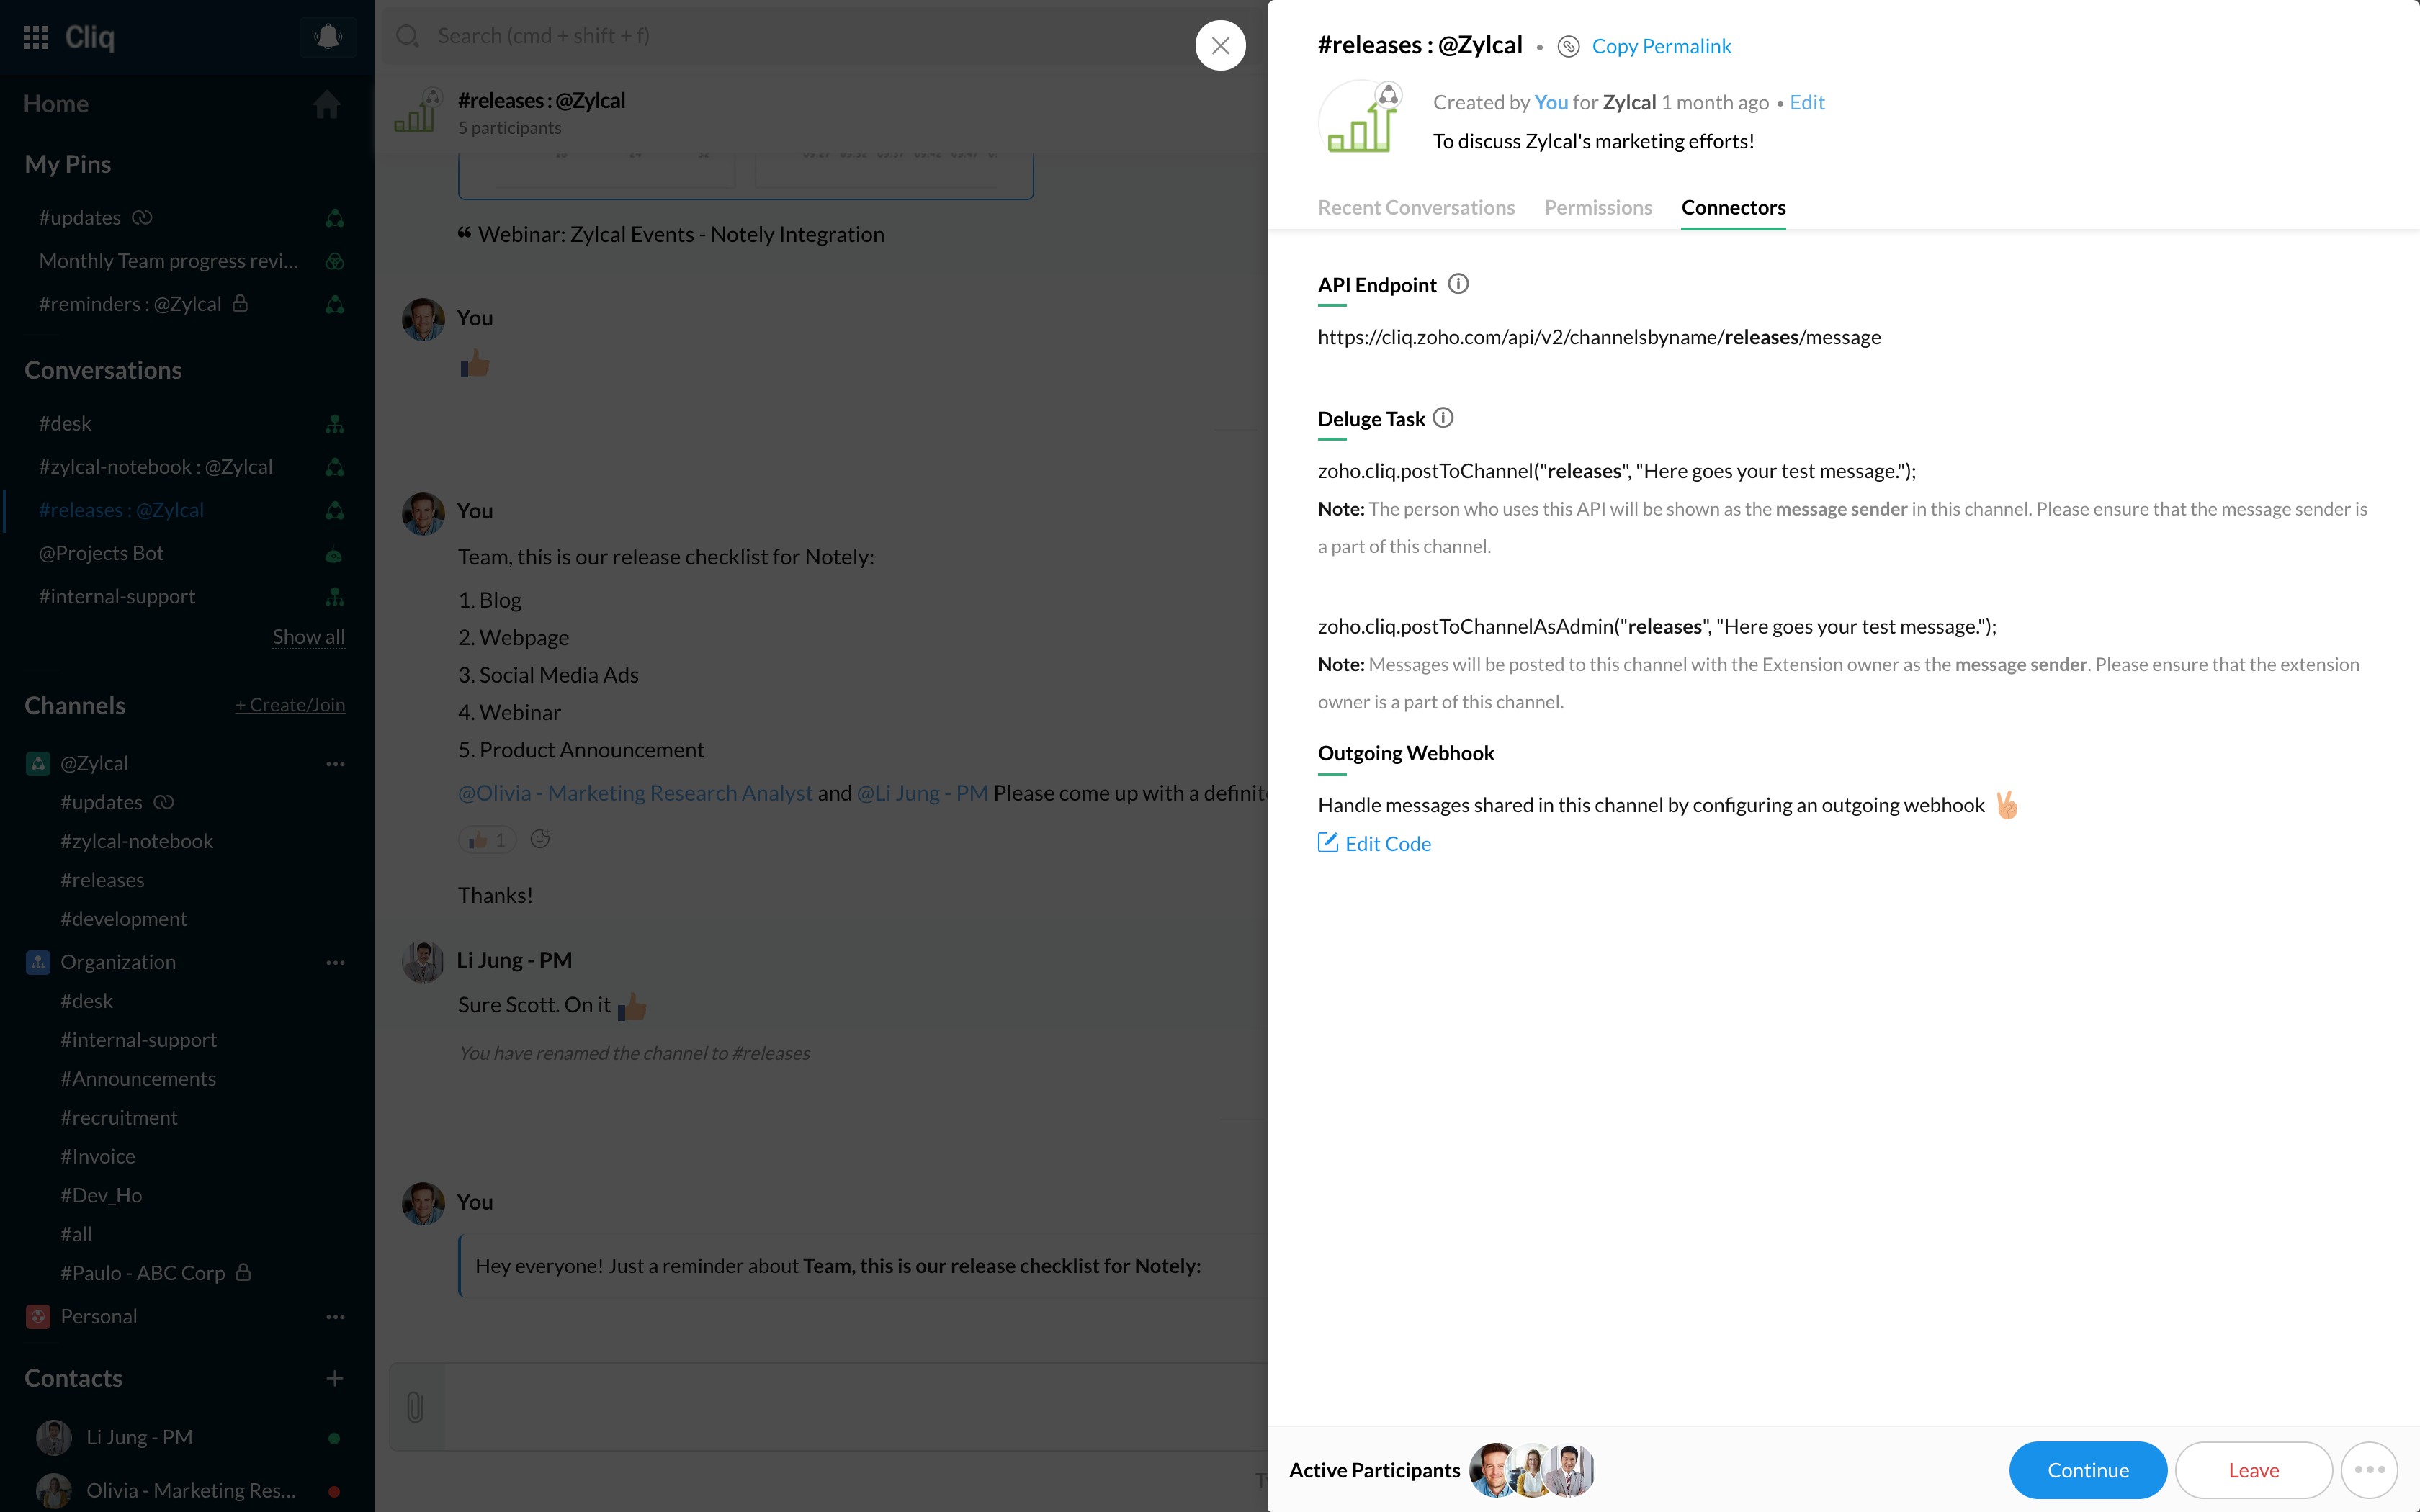Open the apps grid icon next to Cliq
2420x1512 pixels.
(36, 37)
